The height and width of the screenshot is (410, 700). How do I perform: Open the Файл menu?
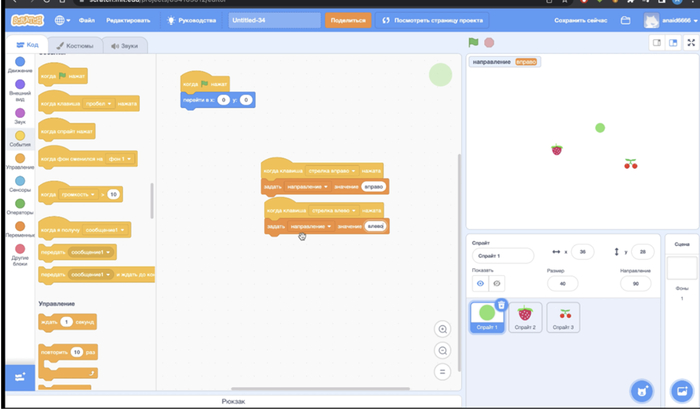pos(87,20)
